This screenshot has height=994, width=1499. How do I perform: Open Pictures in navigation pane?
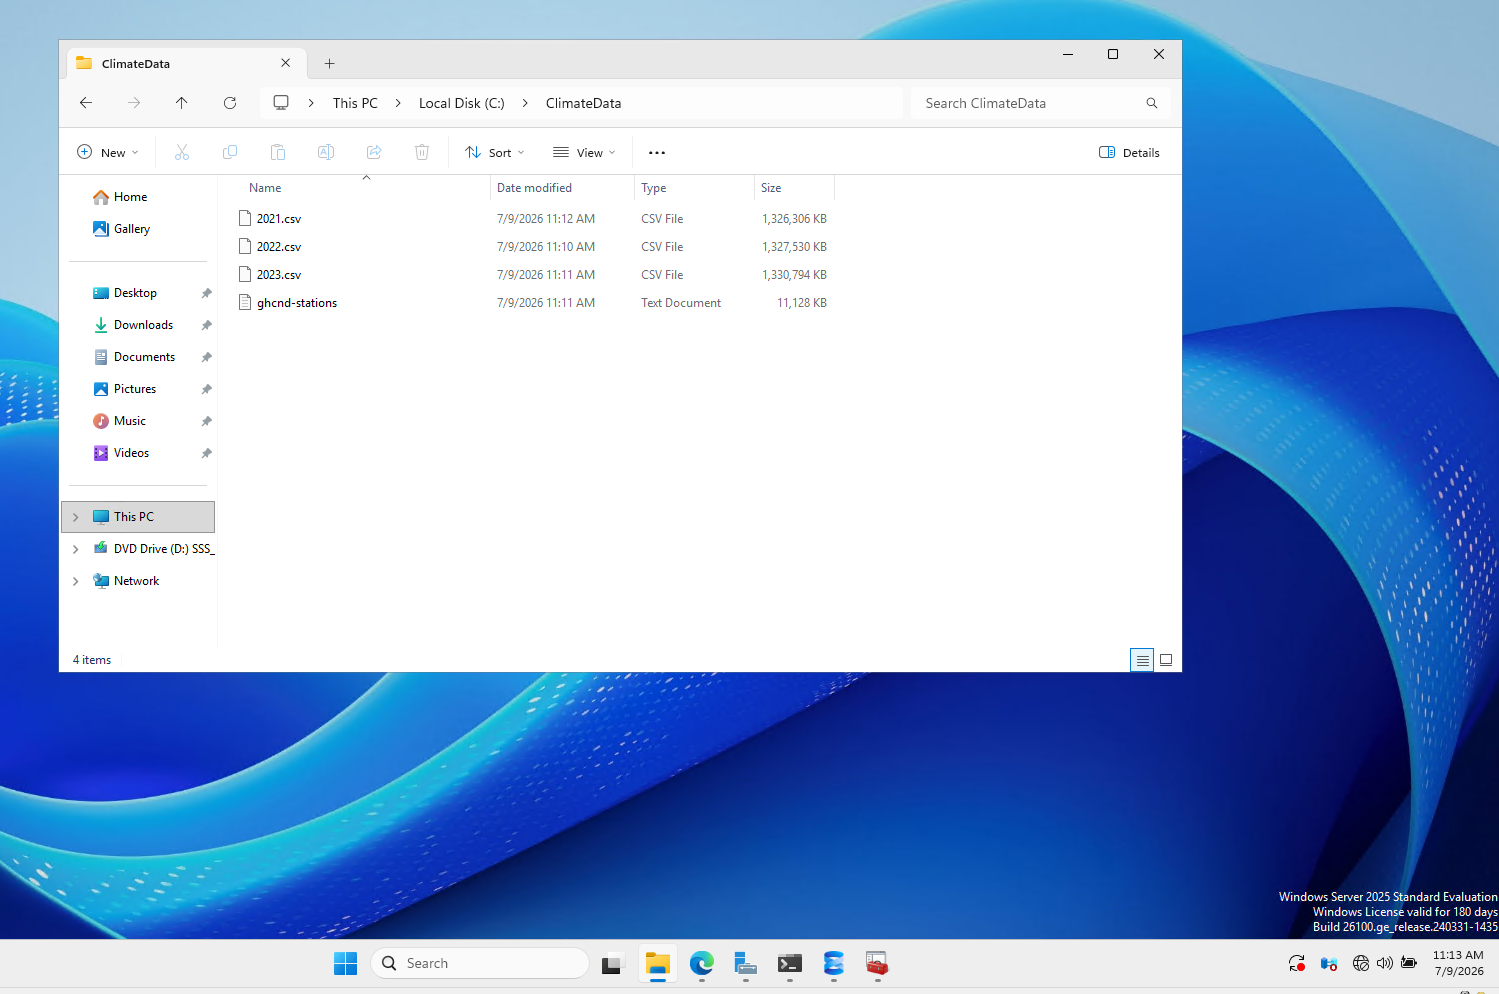(134, 389)
